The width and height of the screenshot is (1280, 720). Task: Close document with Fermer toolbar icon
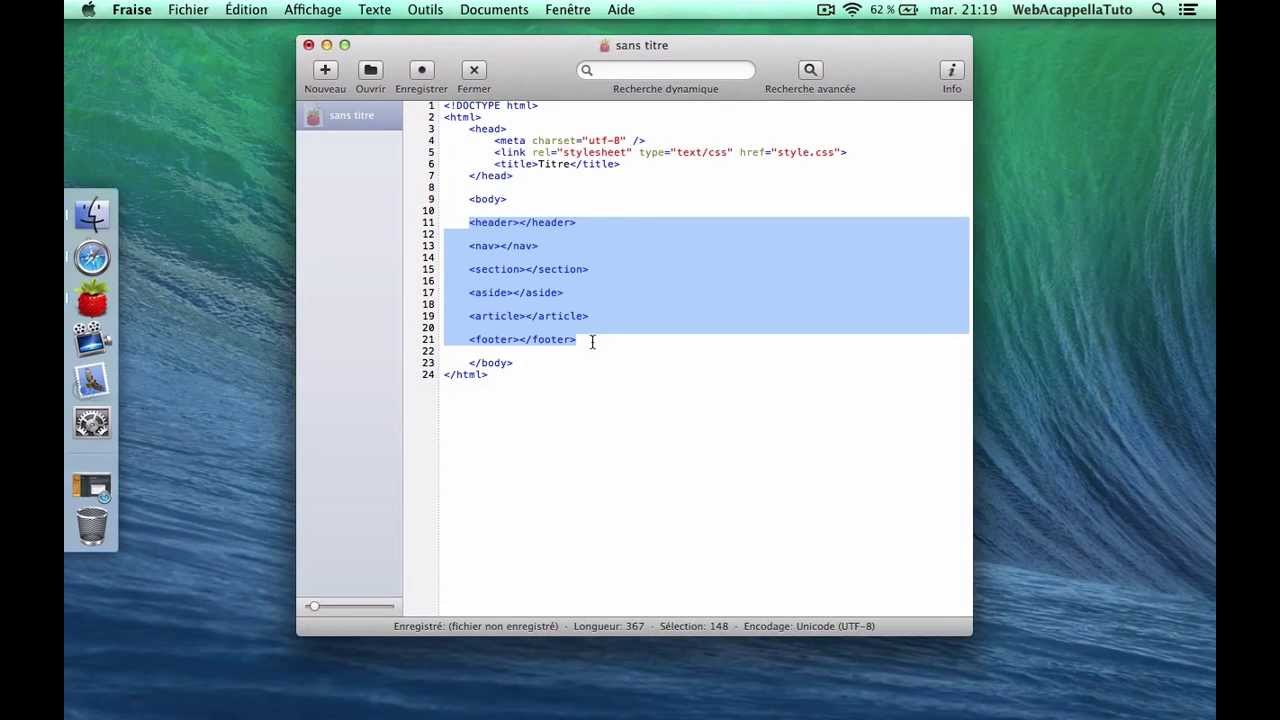474,70
